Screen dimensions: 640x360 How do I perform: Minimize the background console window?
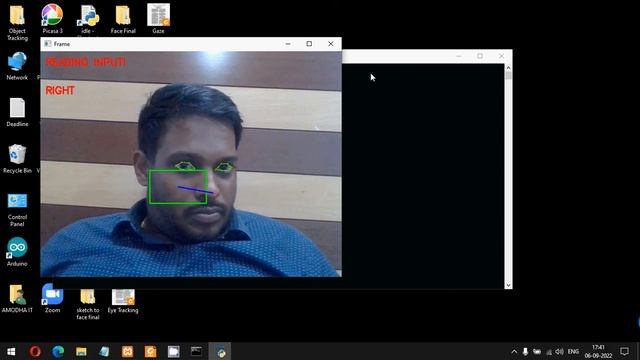pos(459,56)
